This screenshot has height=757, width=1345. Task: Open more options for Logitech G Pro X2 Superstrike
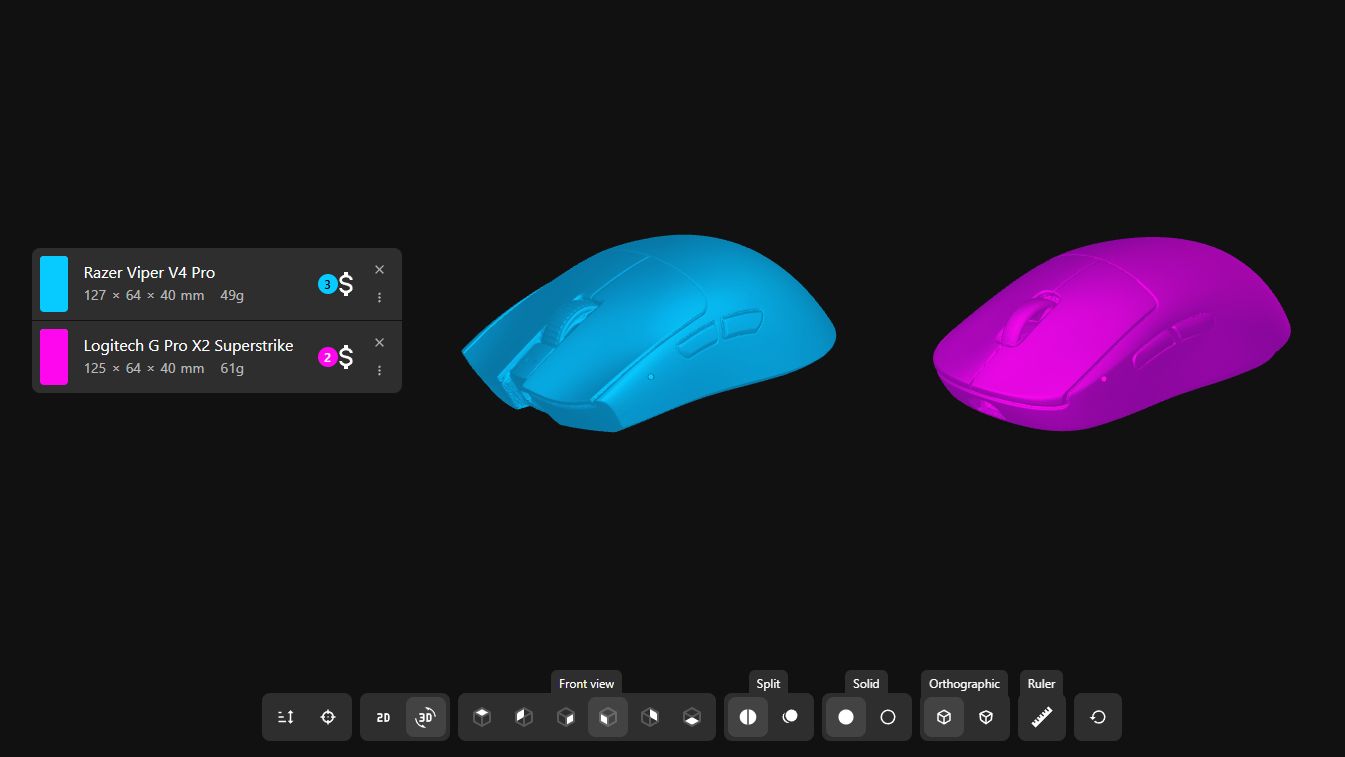[379, 370]
